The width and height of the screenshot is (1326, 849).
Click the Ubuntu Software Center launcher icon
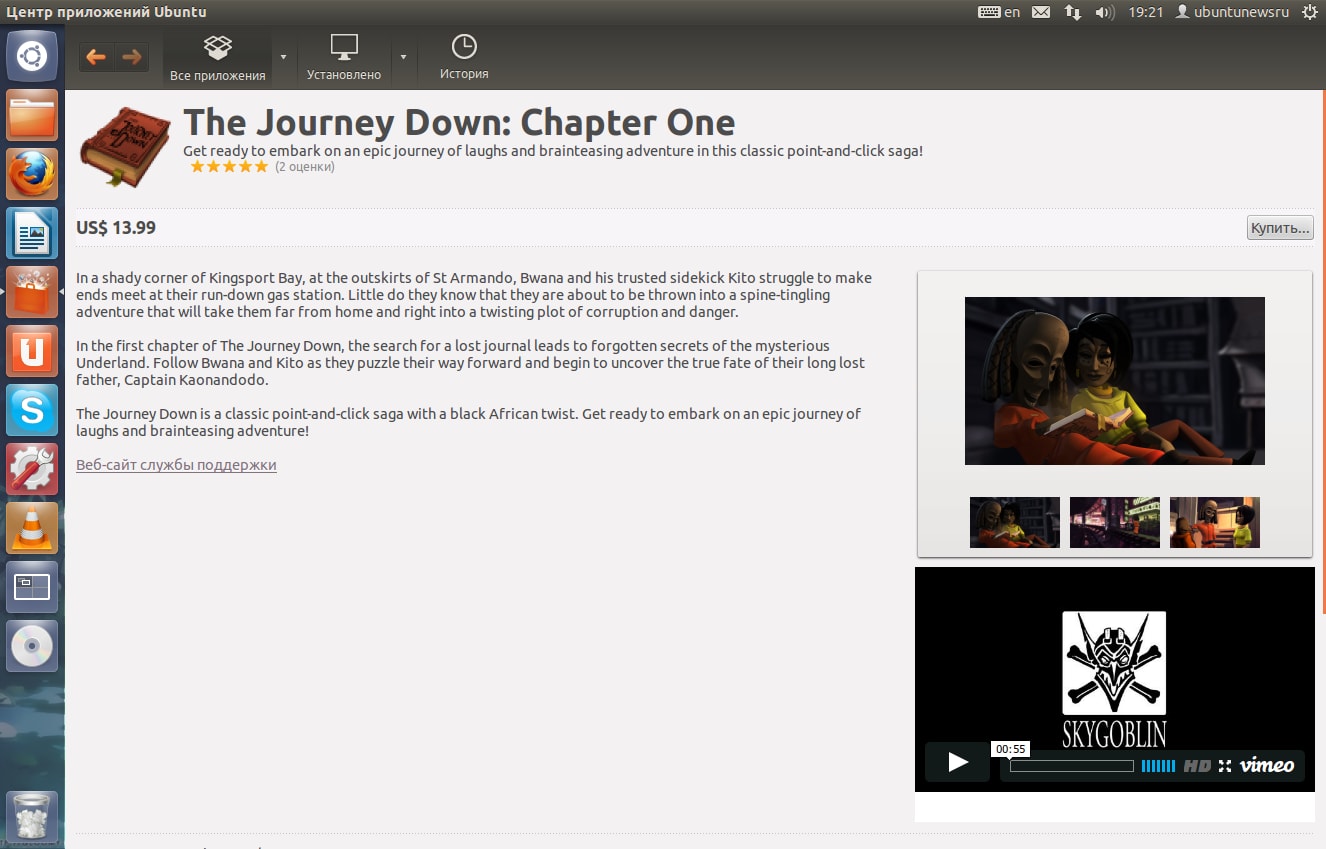32,292
